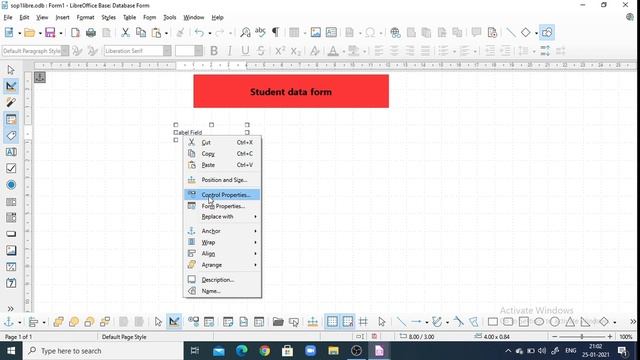The height and width of the screenshot is (360, 640).
Task: Click the highlighting color icon
Action: coord(353,51)
